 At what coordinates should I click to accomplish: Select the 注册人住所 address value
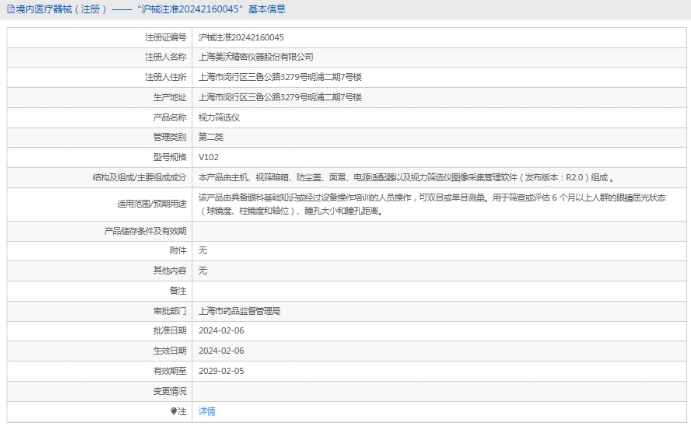pos(280,77)
